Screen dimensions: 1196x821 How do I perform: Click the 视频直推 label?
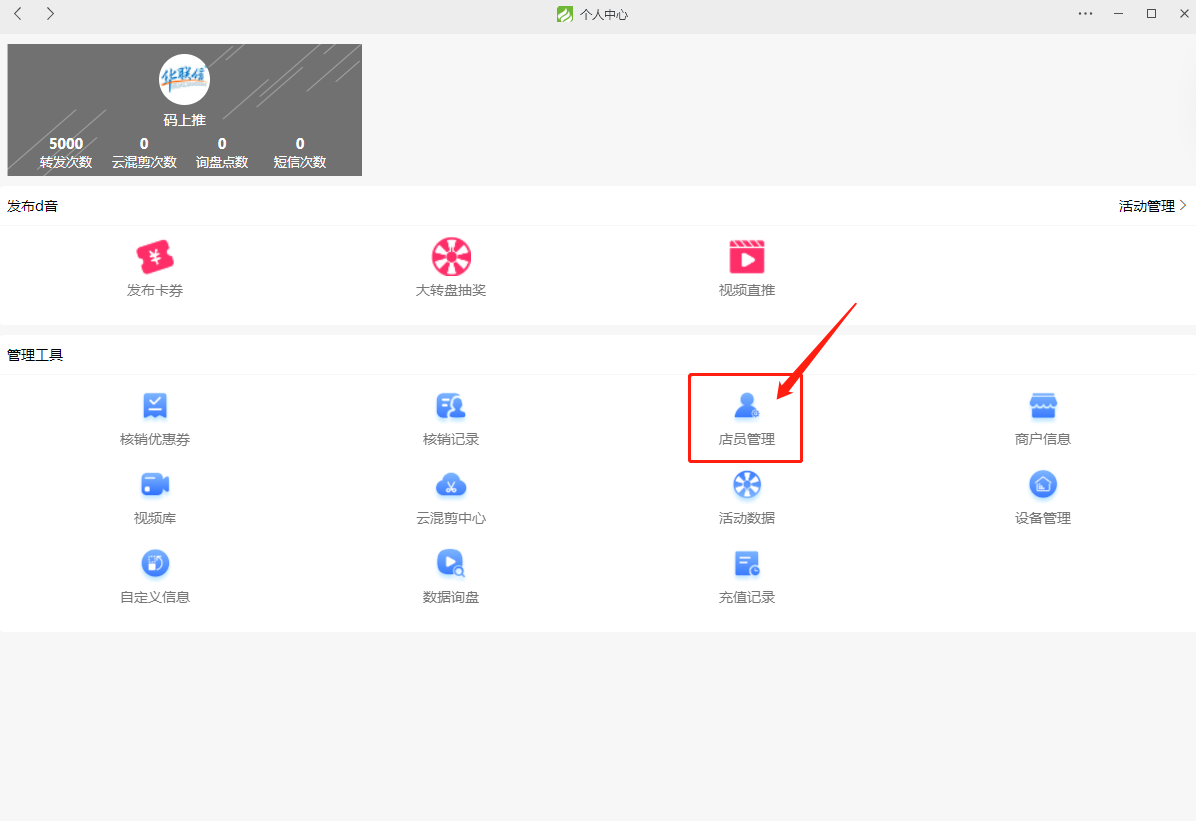point(747,291)
